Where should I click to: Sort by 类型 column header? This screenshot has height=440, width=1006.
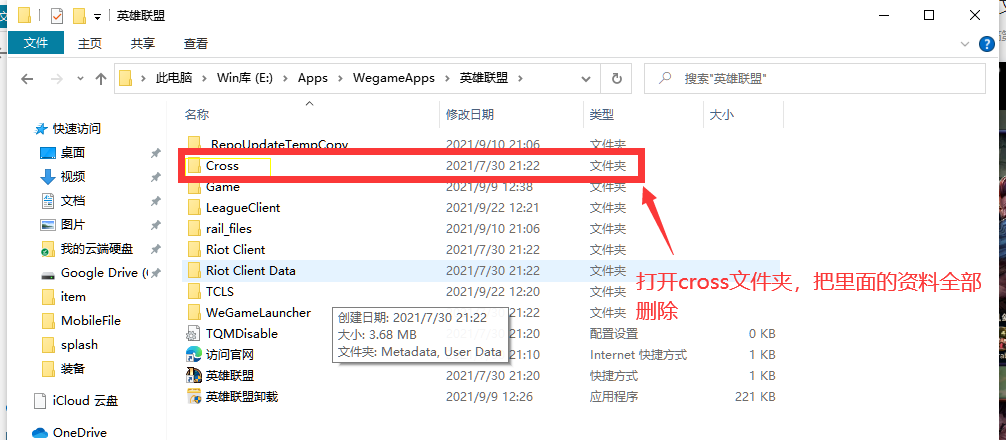tap(602, 115)
